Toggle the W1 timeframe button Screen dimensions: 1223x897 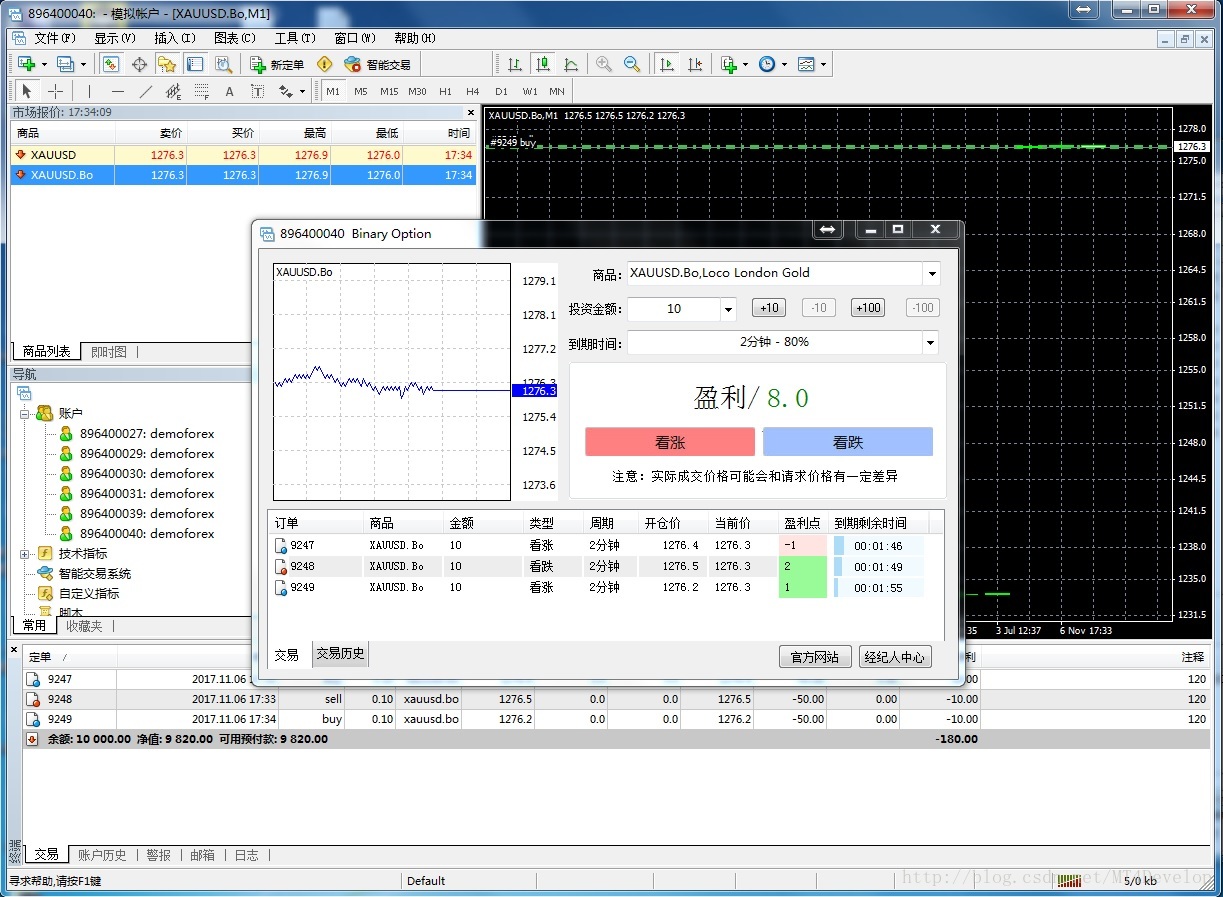coord(530,91)
